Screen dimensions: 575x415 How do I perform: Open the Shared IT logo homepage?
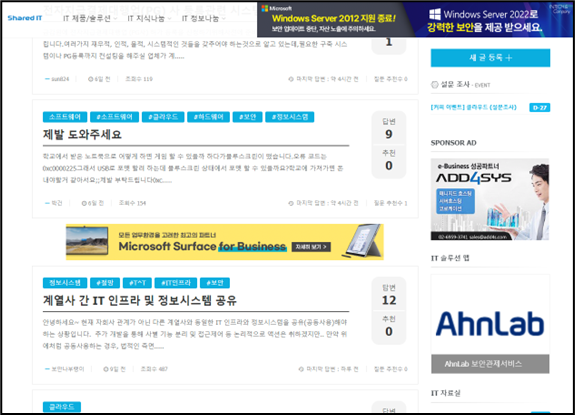[x=25, y=18]
